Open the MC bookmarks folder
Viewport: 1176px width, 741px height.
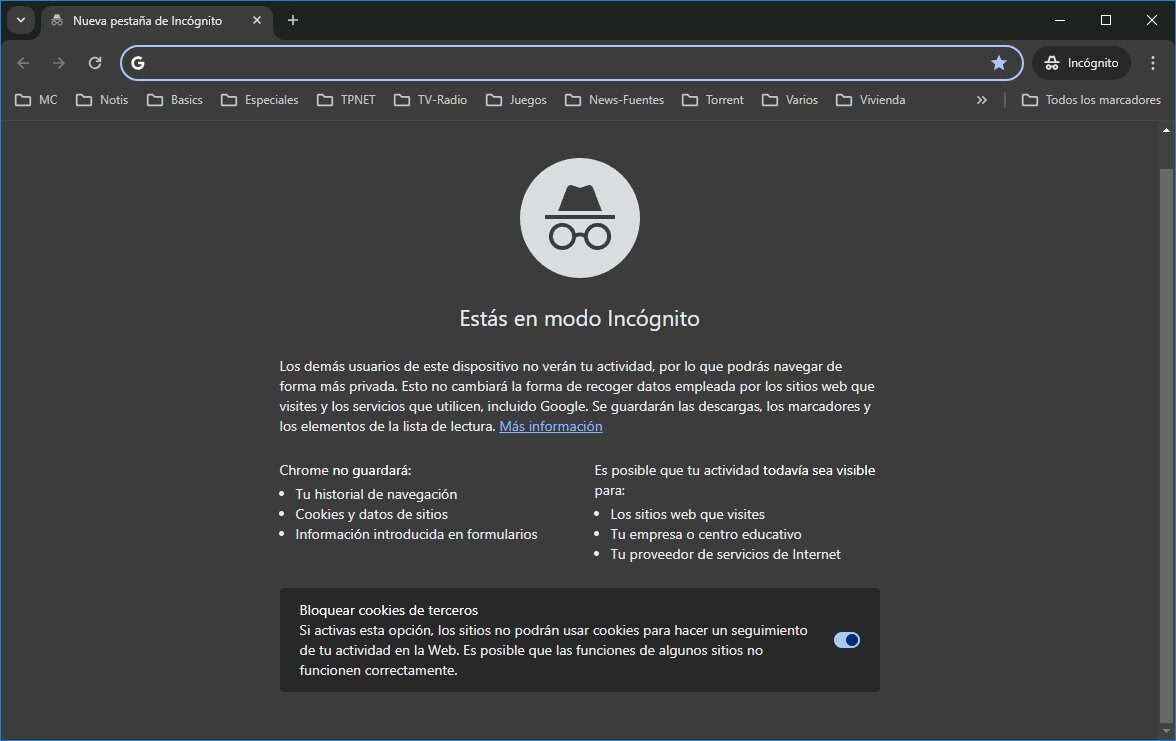tap(35, 100)
